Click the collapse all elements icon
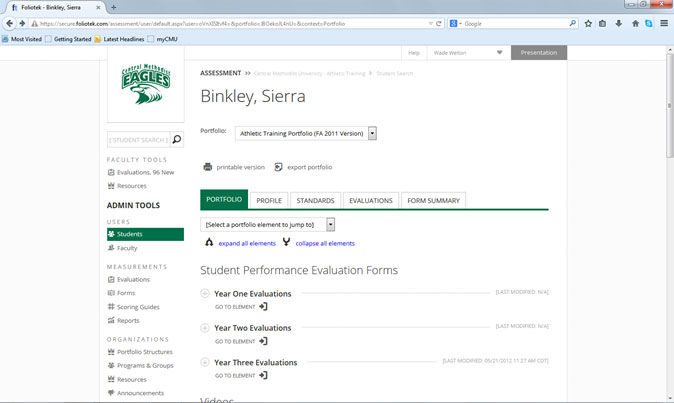Viewport: 674px width, 403px height. (287, 243)
